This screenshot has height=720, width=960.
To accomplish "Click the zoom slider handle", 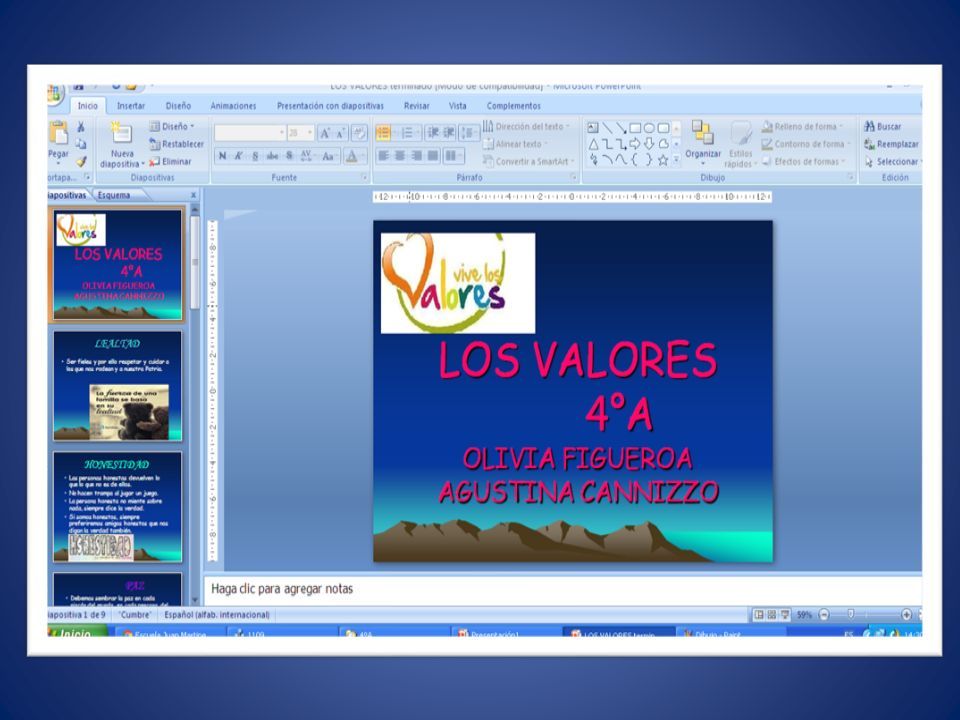I will 850,614.
